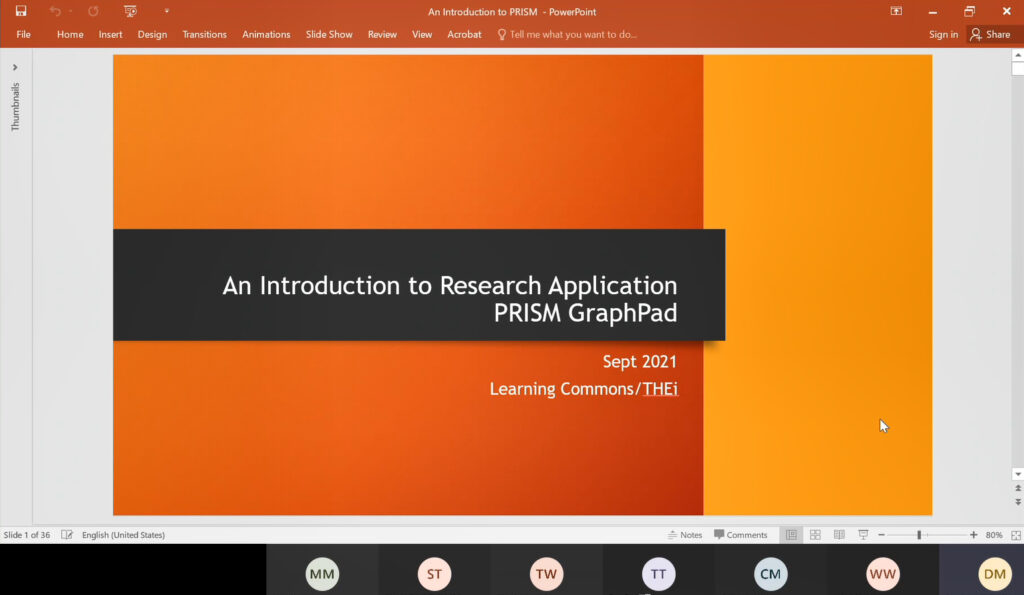Click English (United States) language indicator
Screen dimensions: 1024x595
coord(123,535)
